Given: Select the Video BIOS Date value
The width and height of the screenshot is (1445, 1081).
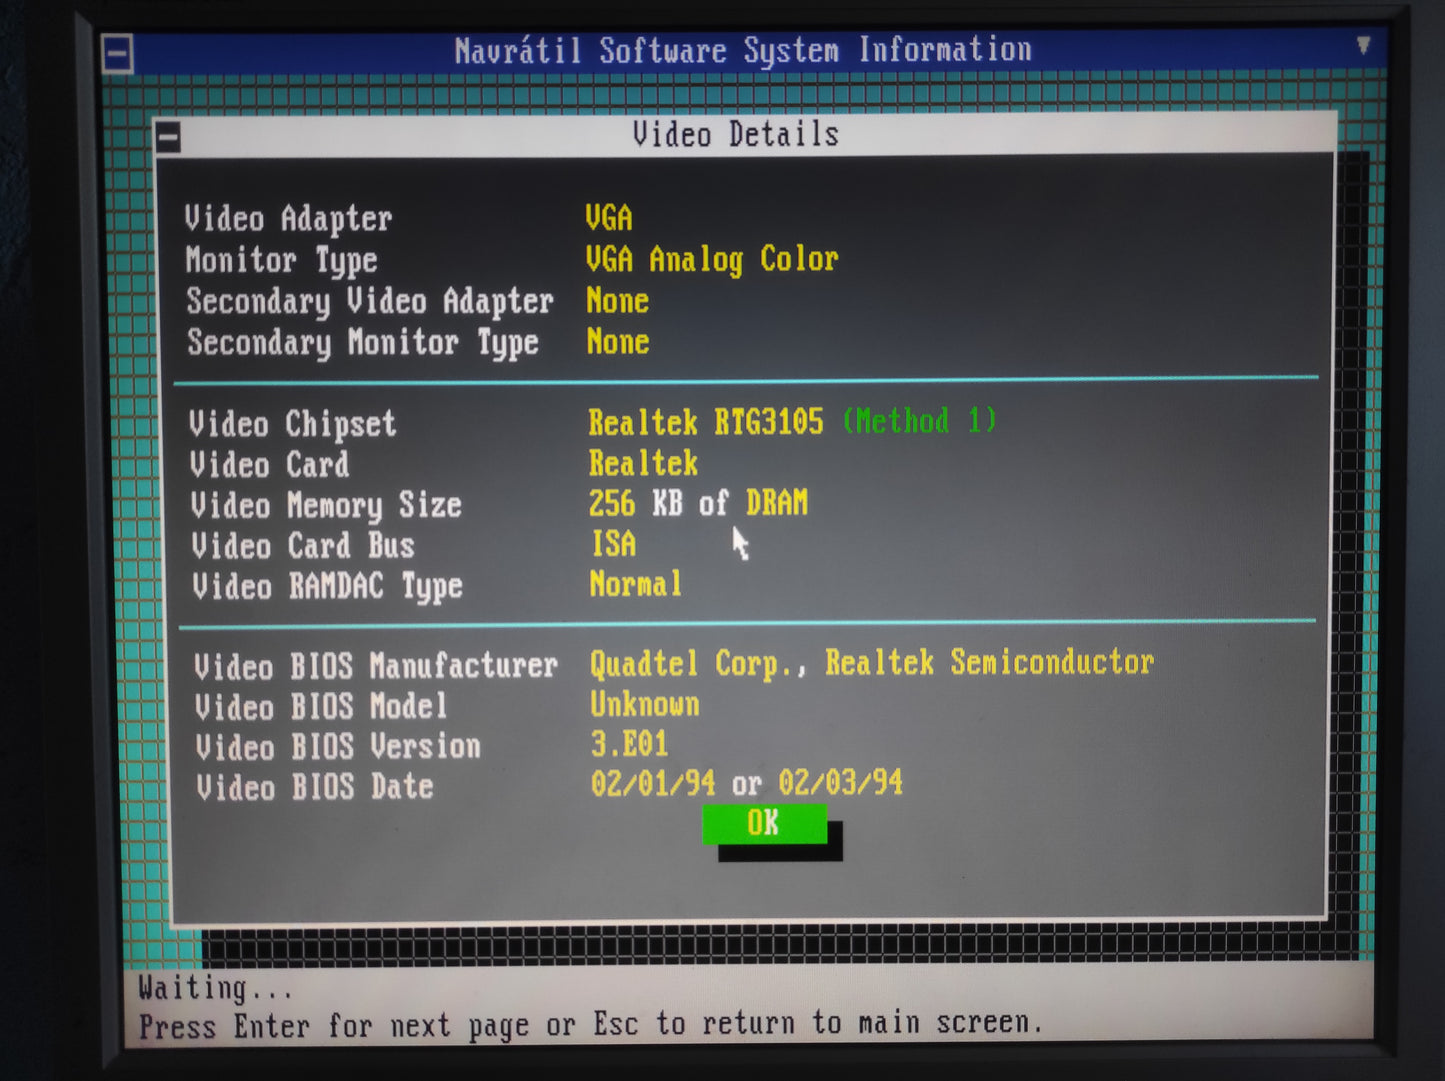Looking at the screenshot, I should pyautogui.click(x=746, y=784).
